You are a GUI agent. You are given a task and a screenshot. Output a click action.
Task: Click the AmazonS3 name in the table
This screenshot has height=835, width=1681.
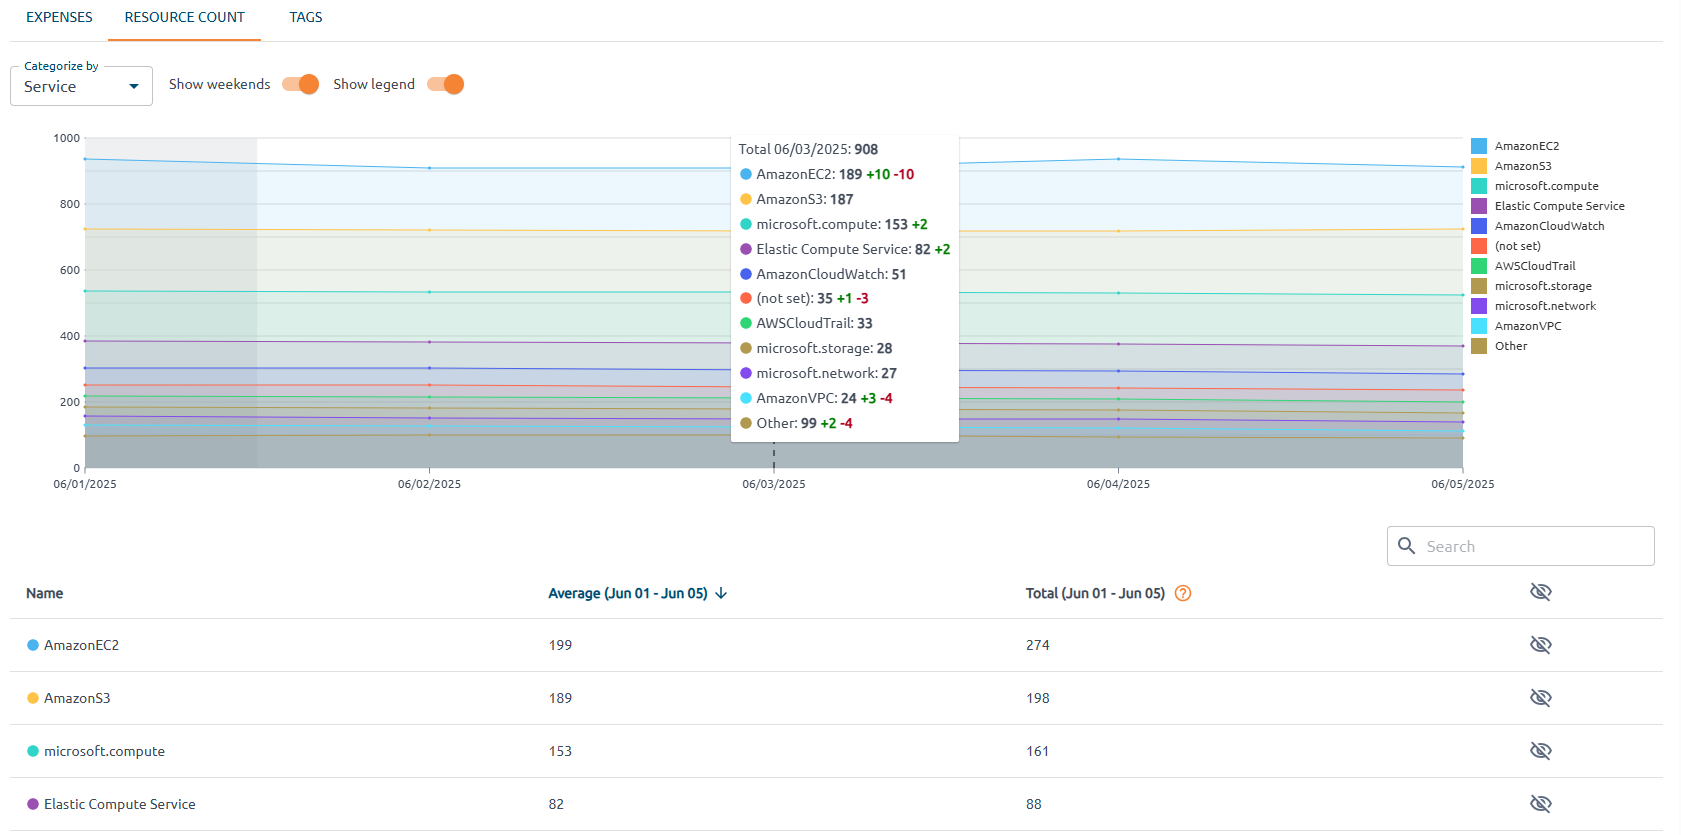(x=77, y=698)
